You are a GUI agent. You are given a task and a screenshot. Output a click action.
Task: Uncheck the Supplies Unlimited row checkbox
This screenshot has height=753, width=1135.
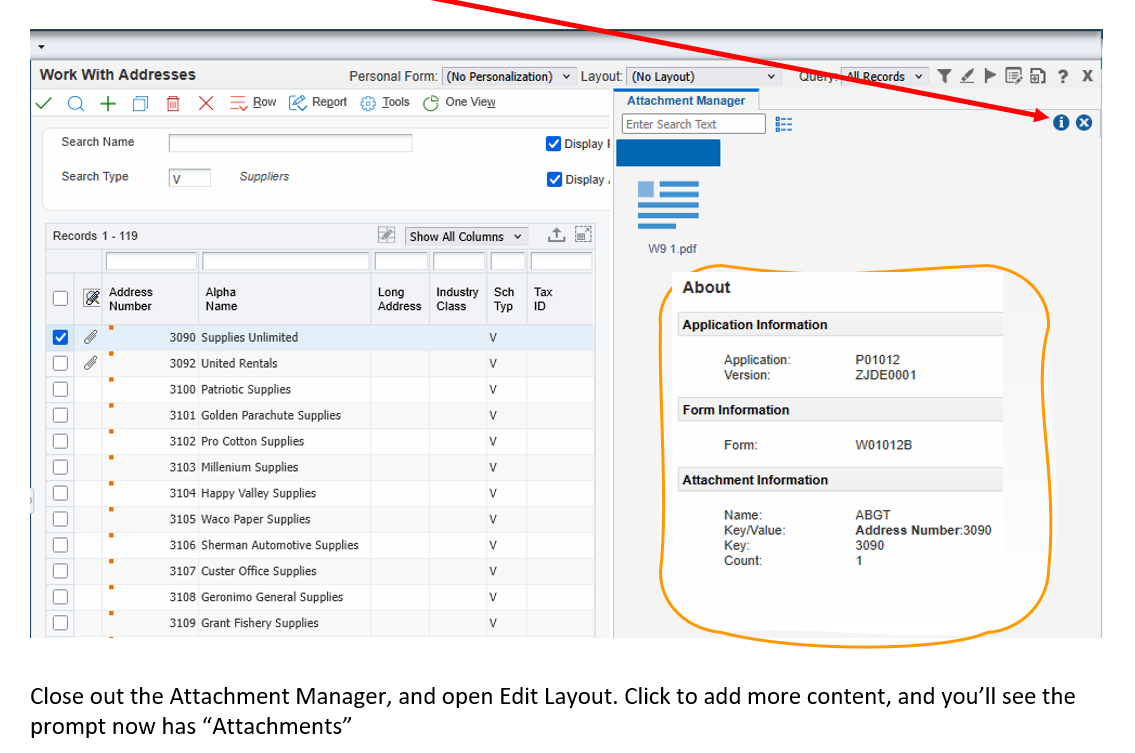(60, 338)
